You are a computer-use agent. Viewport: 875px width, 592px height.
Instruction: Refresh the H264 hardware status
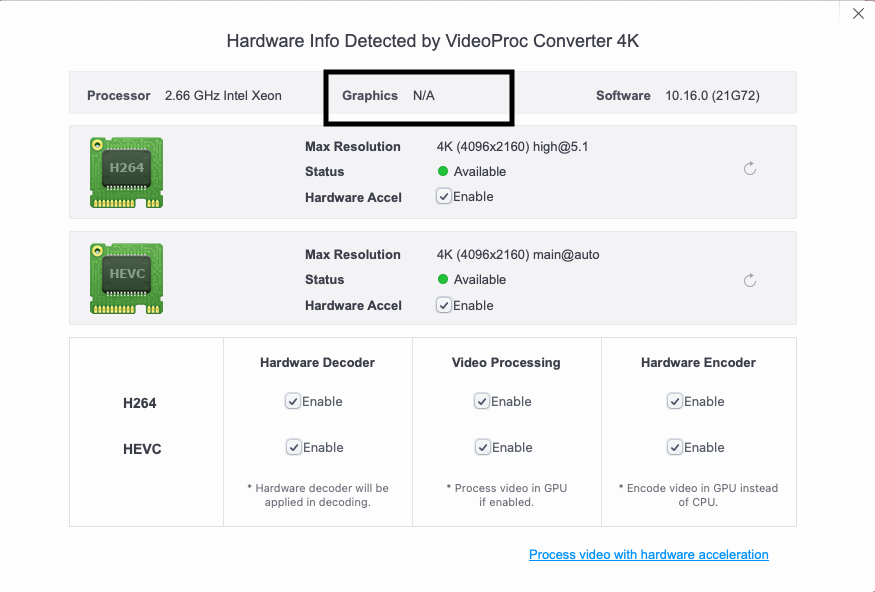[x=750, y=169]
